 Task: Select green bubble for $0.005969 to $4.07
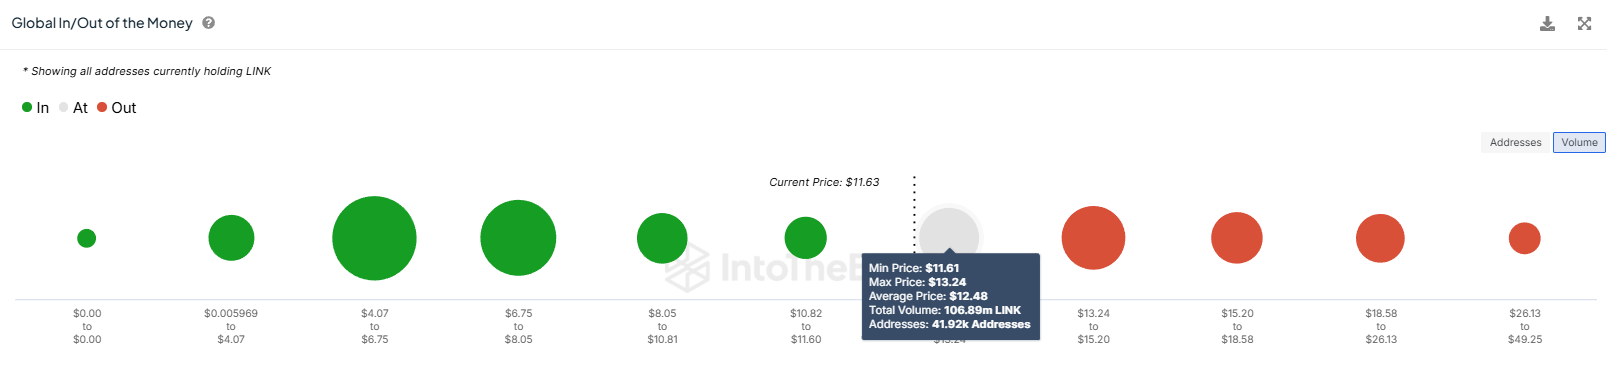(231, 238)
